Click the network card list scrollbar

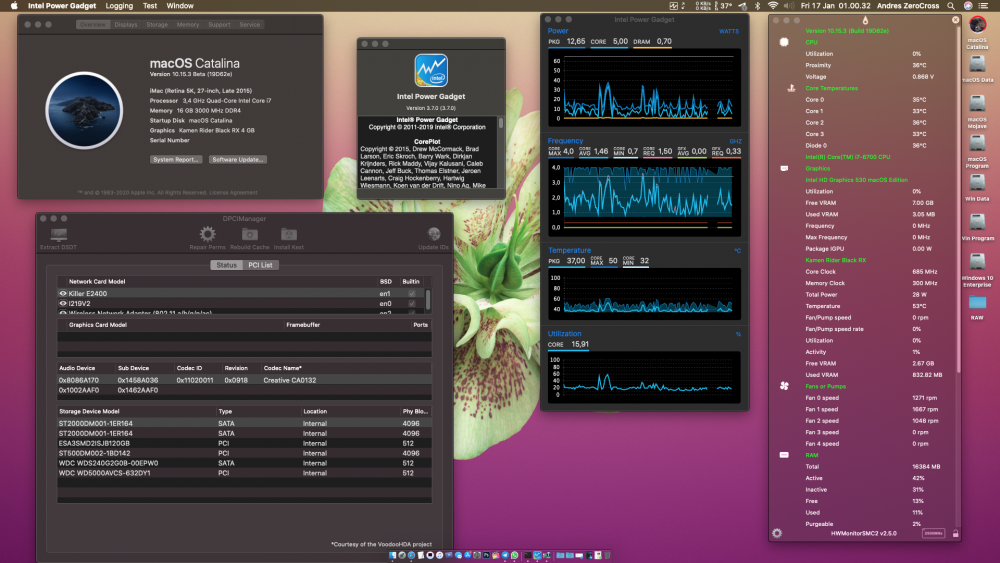[x=428, y=299]
